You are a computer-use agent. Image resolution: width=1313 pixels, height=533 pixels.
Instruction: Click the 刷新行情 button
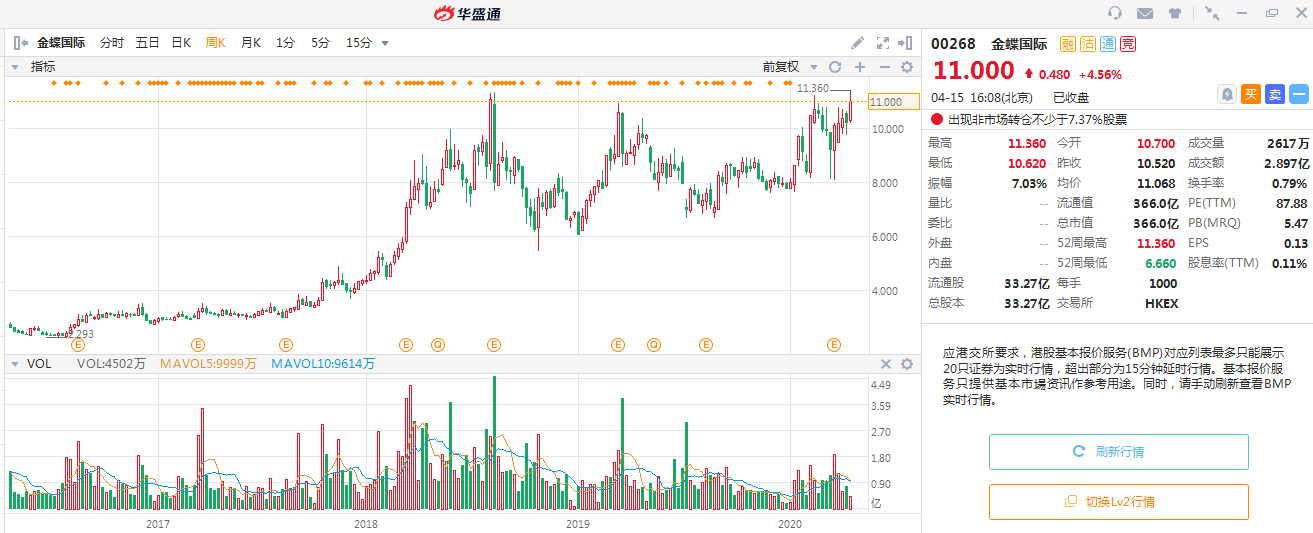point(1118,452)
